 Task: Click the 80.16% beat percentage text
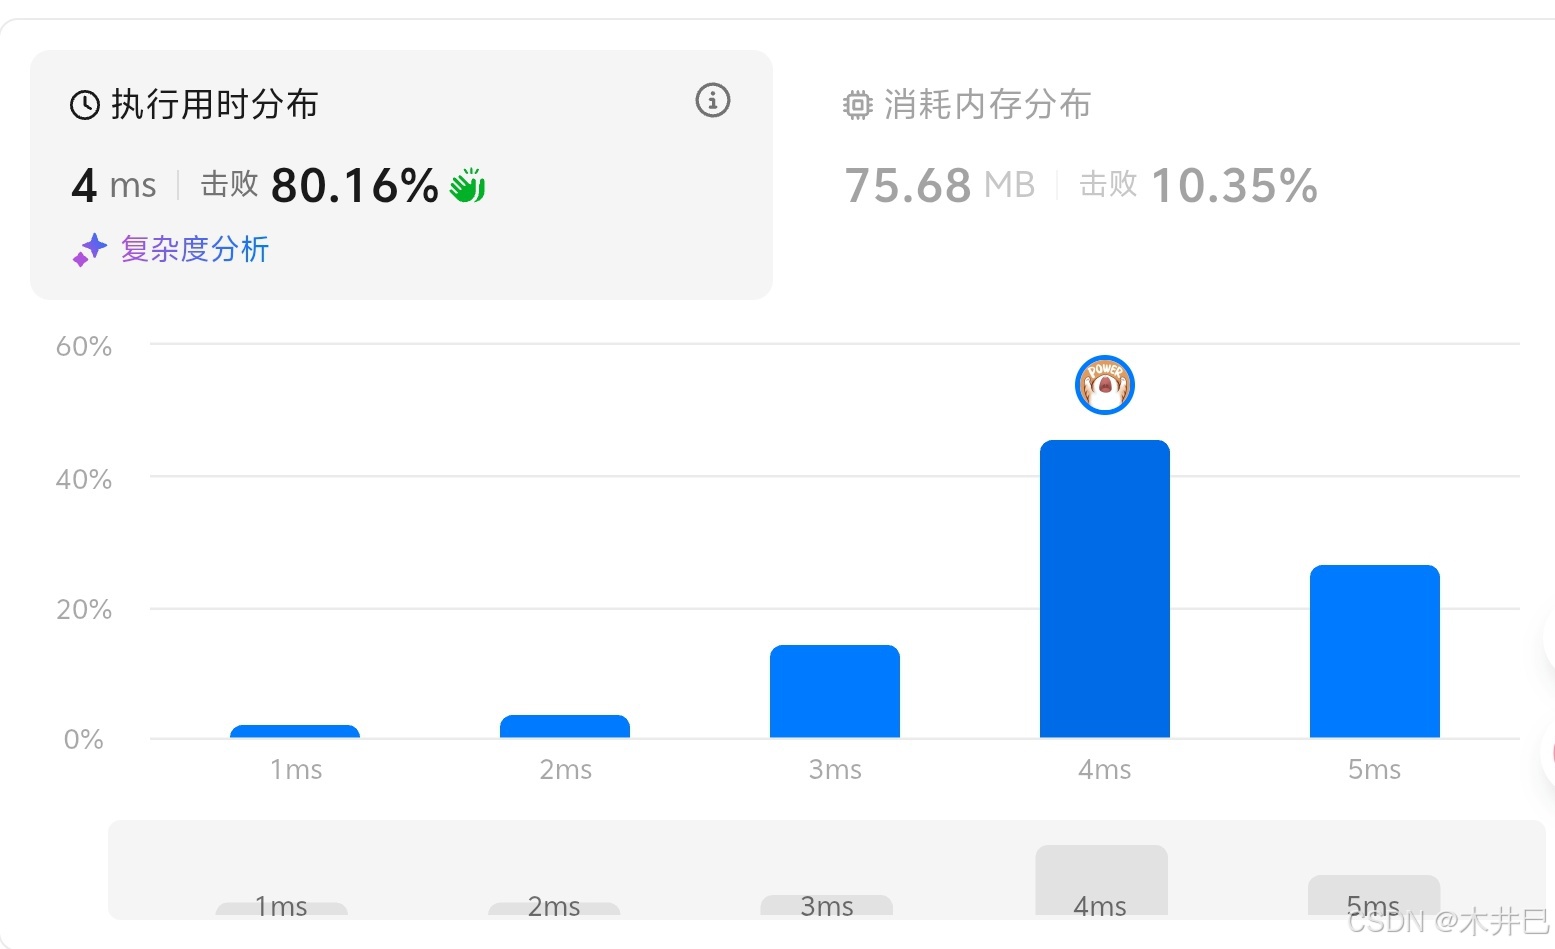point(354,185)
